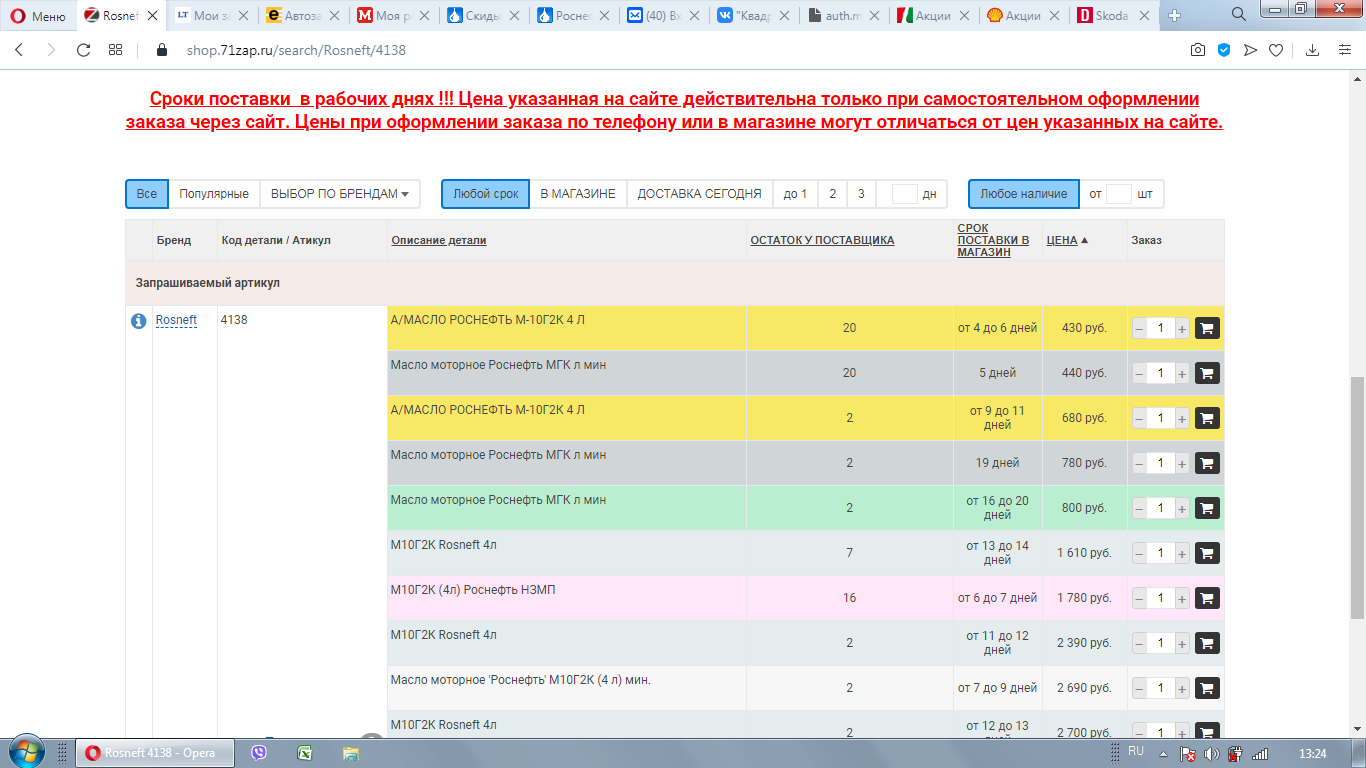Image resolution: width=1366 pixels, height=768 pixels.
Task: Click the minimum stock 'шт' input field
Action: click(x=1119, y=194)
